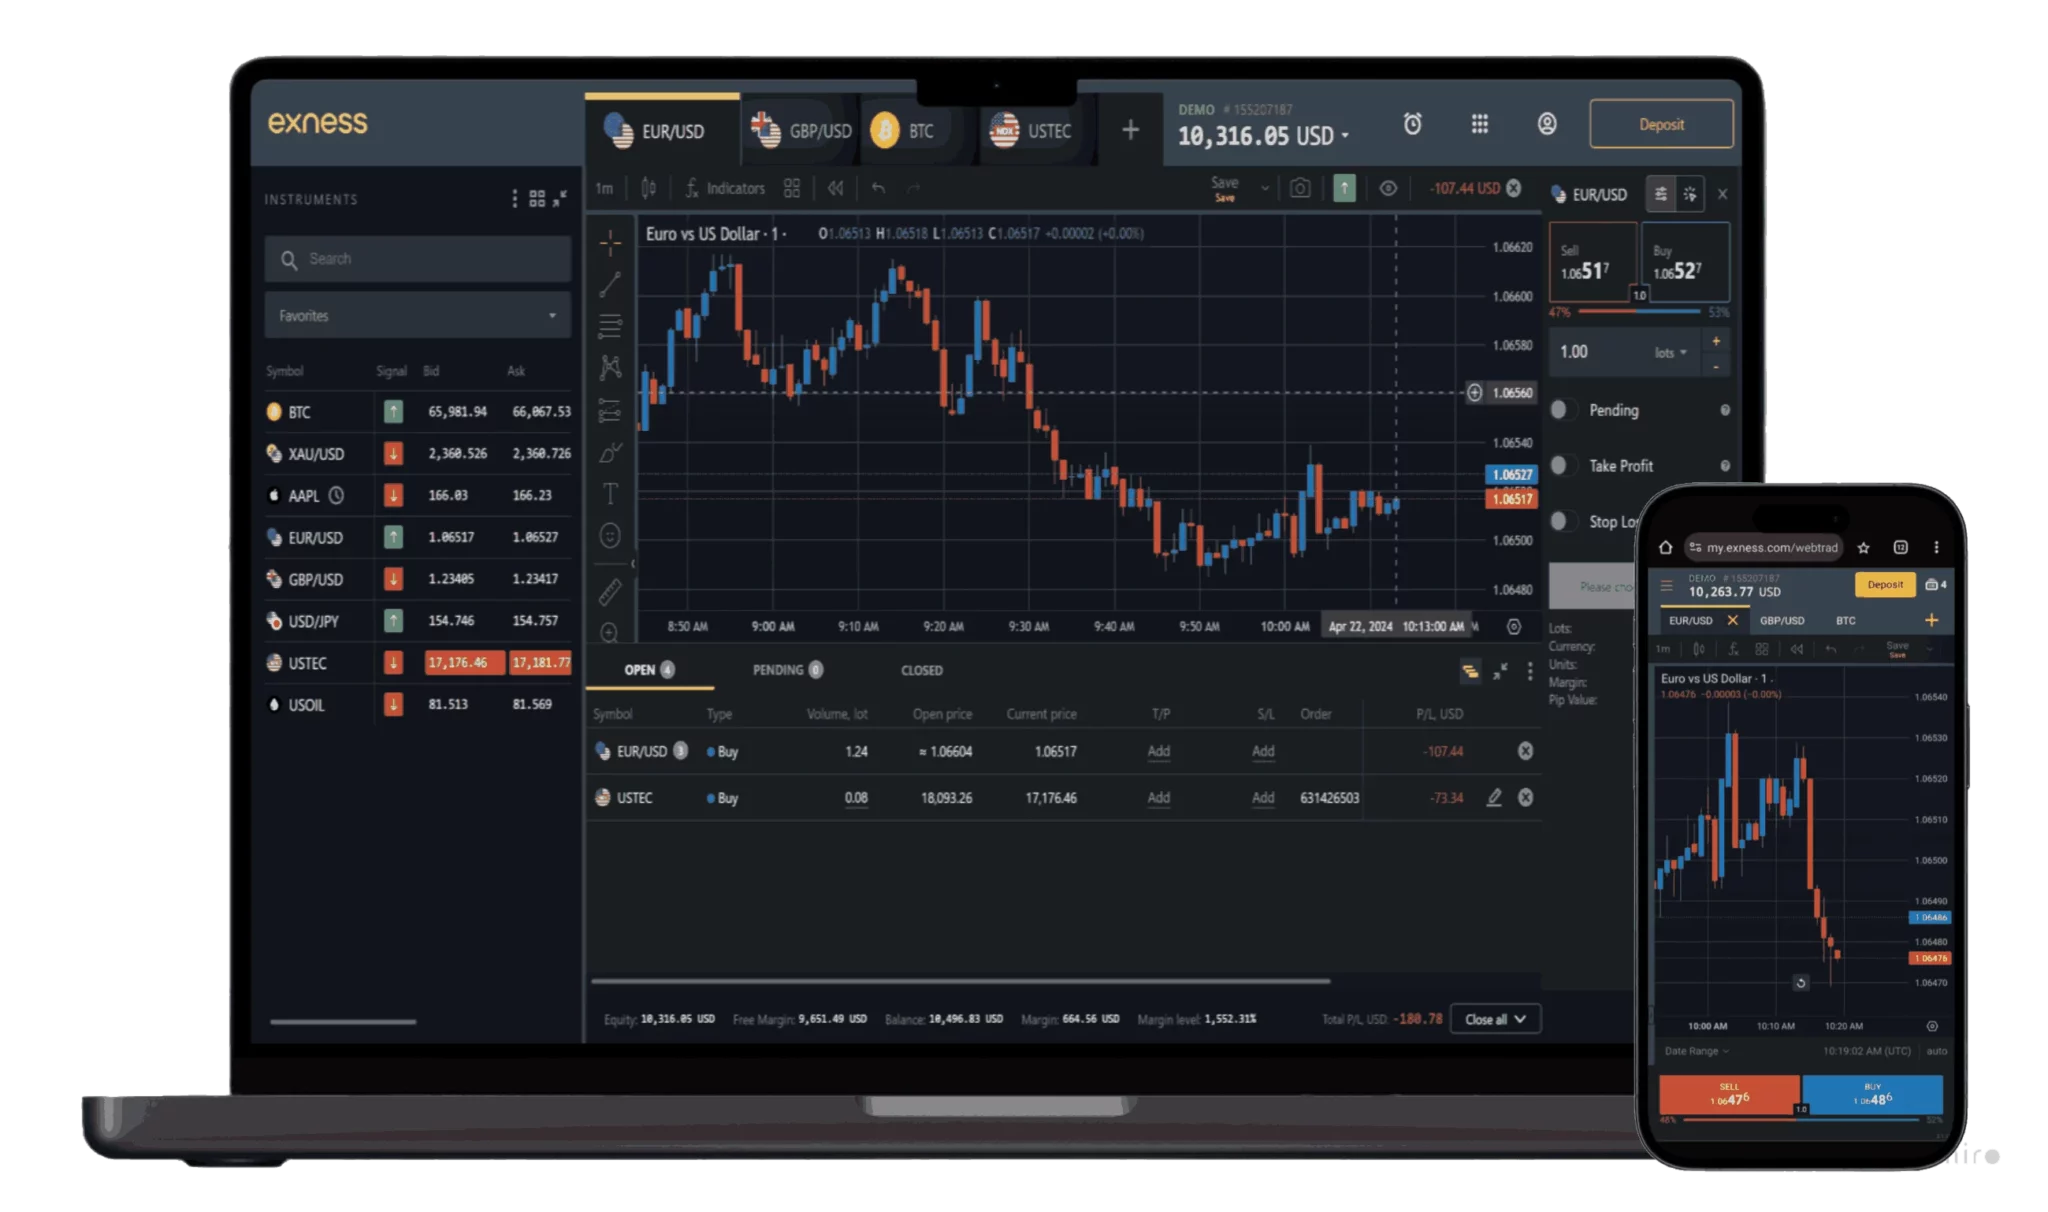
Task: Select the brush drawing tool
Action: pyautogui.click(x=610, y=452)
